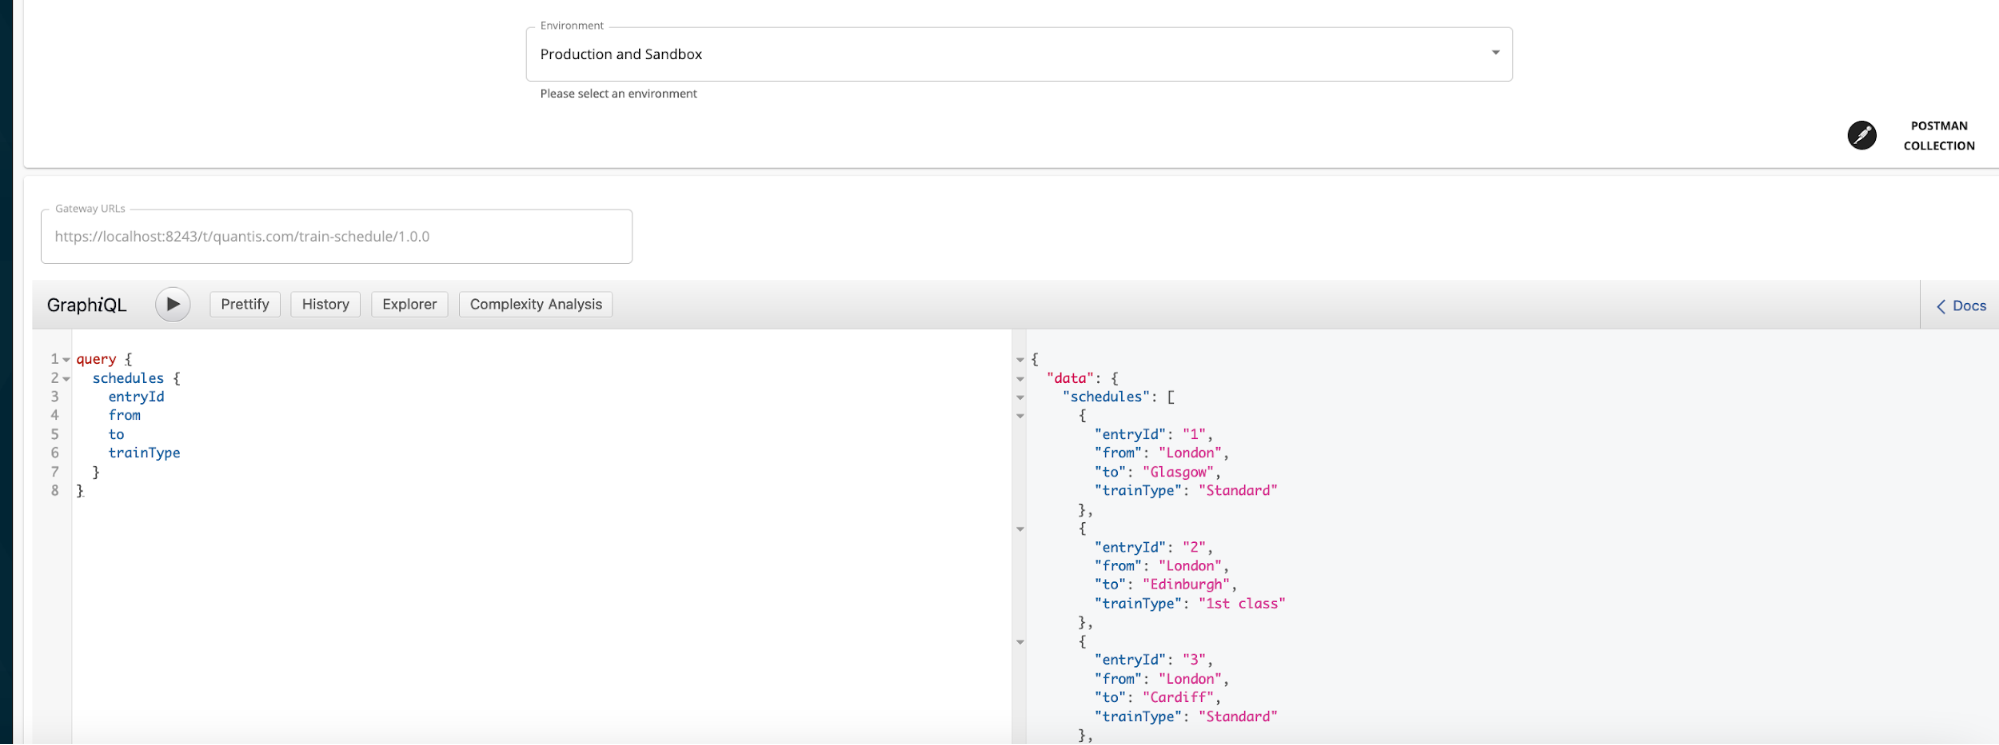Image resolution: width=1999 pixels, height=745 pixels.
Task: Collapse the entryId 1 result object
Action: pyautogui.click(x=1020, y=416)
